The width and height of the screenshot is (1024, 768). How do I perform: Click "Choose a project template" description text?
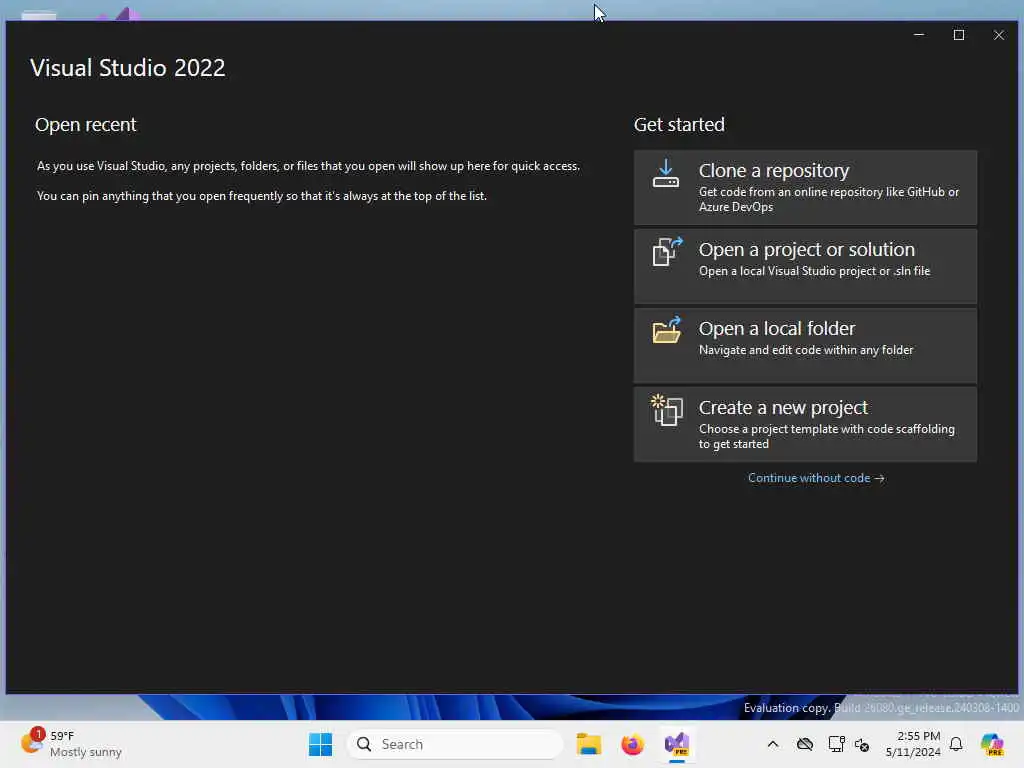827,436
